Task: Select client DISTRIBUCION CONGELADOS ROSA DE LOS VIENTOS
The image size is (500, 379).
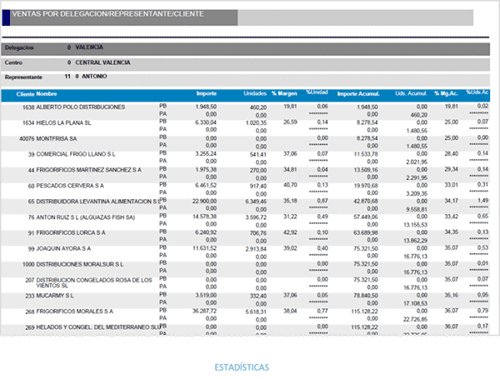Action: coord(94,283)
